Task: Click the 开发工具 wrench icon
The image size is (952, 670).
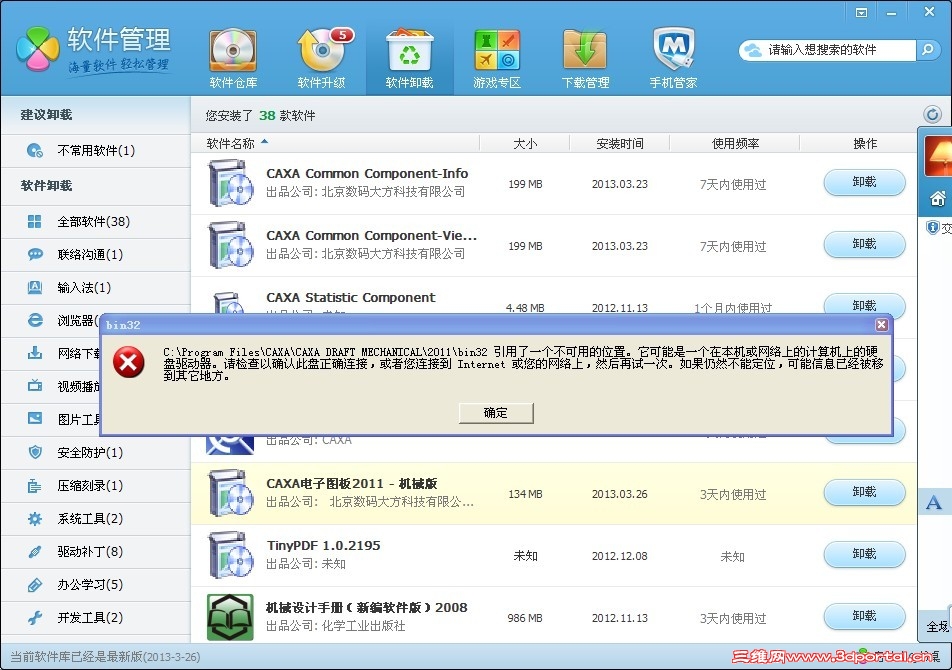Action: coord(35,617)
